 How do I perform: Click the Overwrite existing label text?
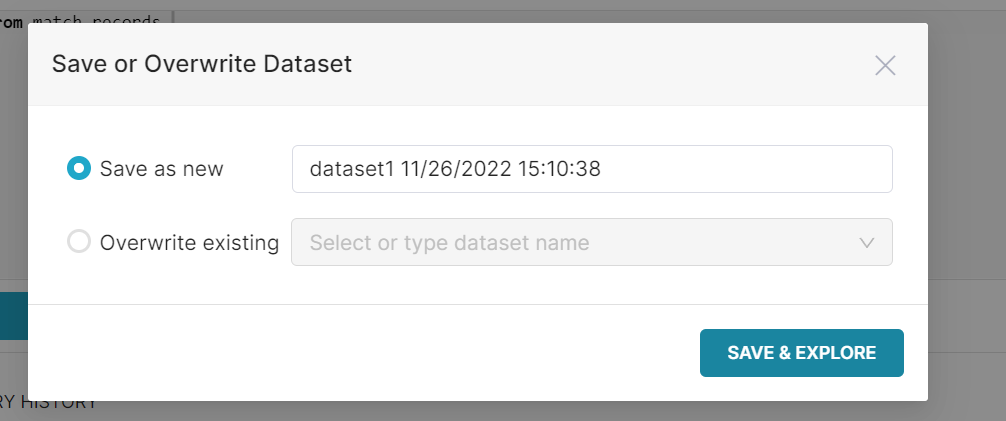click(189, 242)
